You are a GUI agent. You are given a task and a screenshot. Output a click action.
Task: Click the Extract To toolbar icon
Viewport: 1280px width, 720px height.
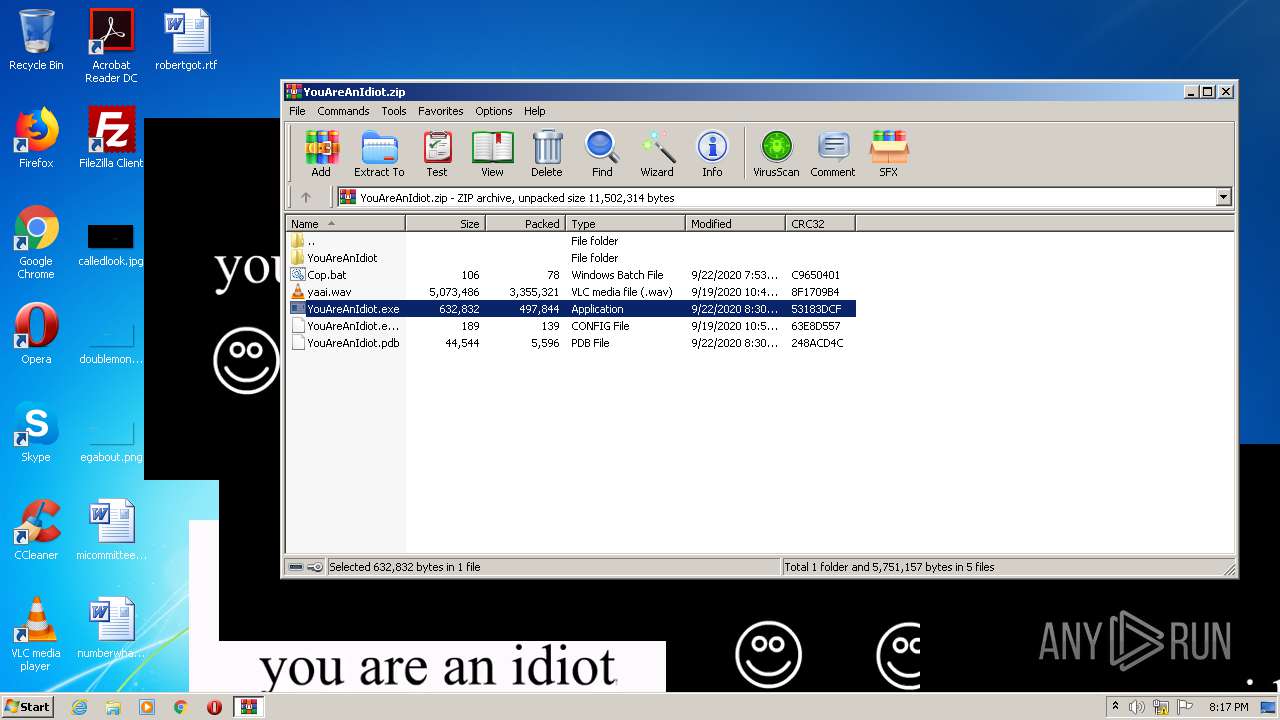point(379,154)
